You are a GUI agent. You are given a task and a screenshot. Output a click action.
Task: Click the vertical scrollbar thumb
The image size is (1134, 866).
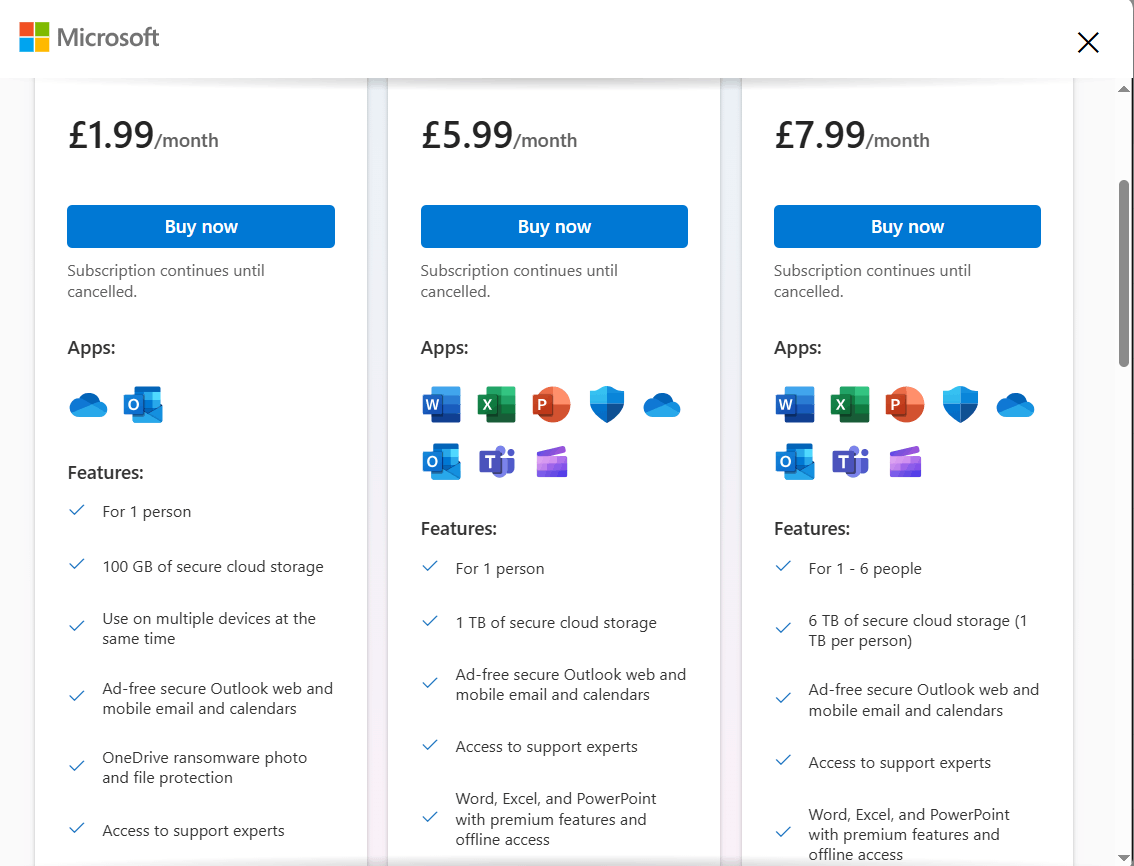coord(1124,272)
